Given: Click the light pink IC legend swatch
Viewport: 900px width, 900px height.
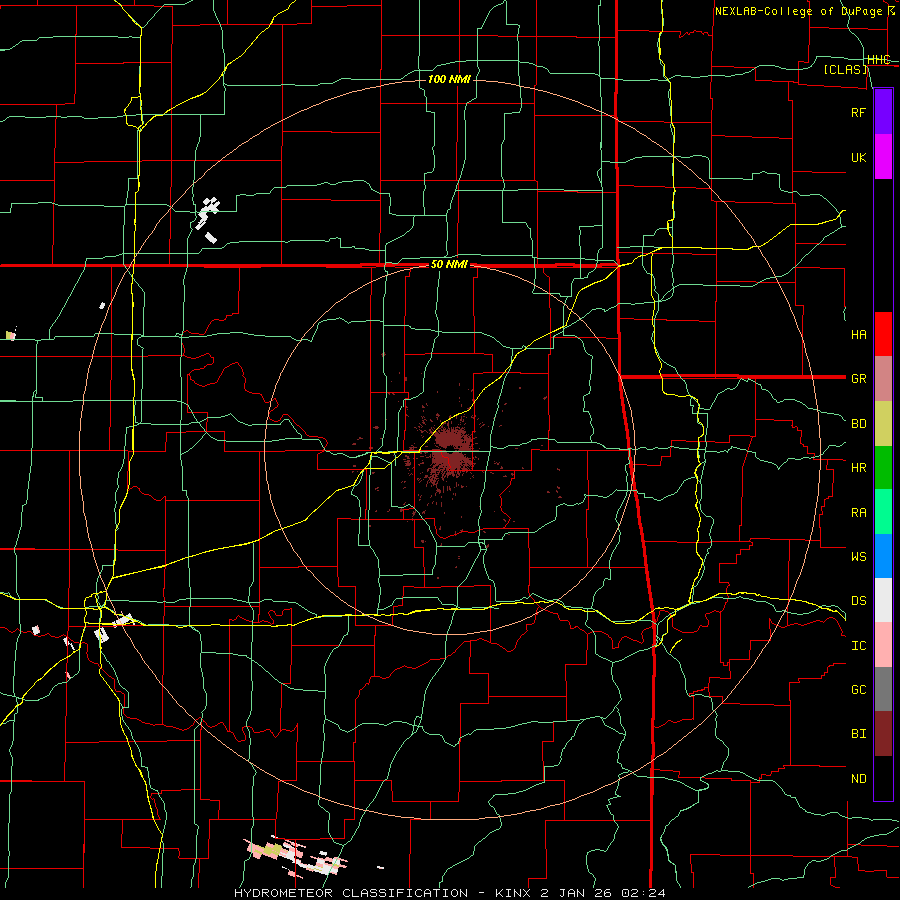Looking at the screenshot, I should click(883, 645).
